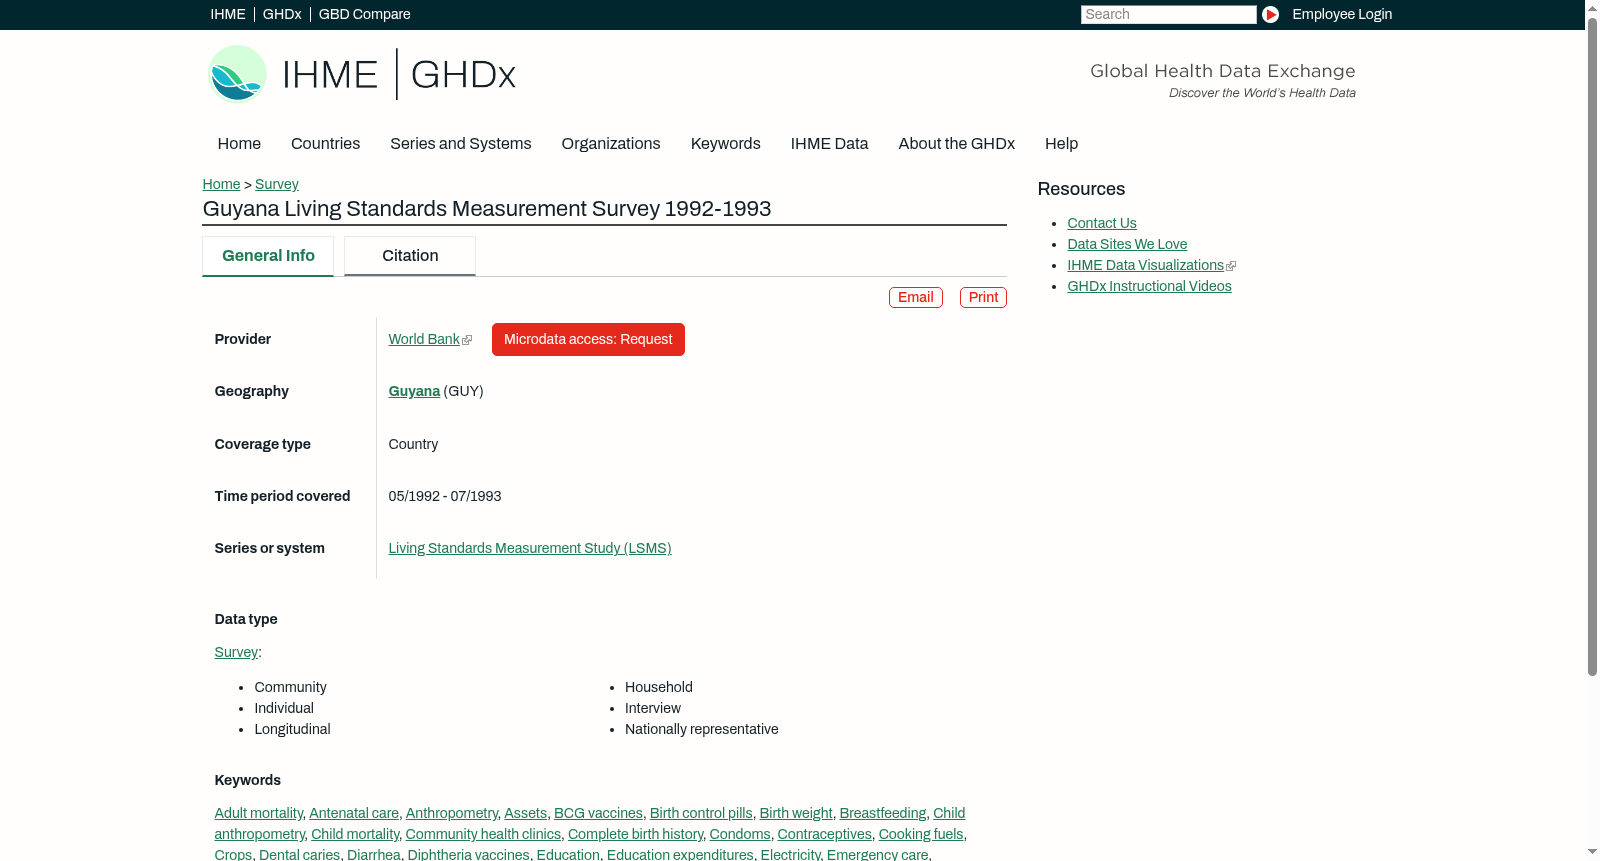1600x861 pixels.
Task: Open GBD Compare in top bar
Action: coord(365,14)
